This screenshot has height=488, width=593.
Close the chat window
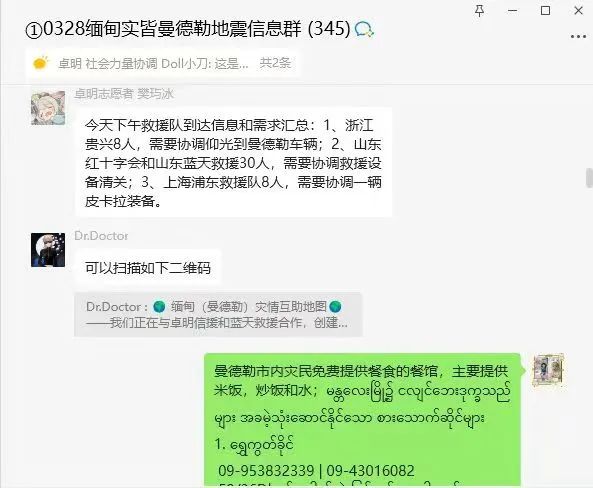[578, 11]
